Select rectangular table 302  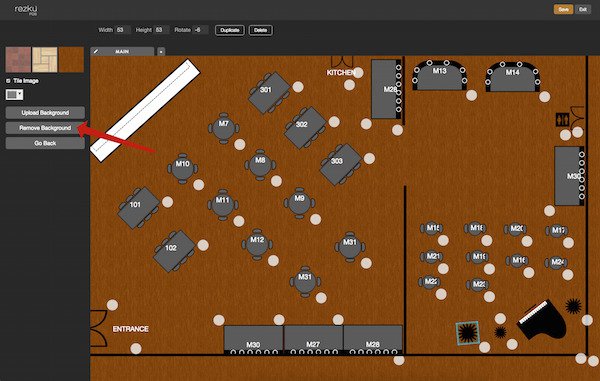(305, 127)
